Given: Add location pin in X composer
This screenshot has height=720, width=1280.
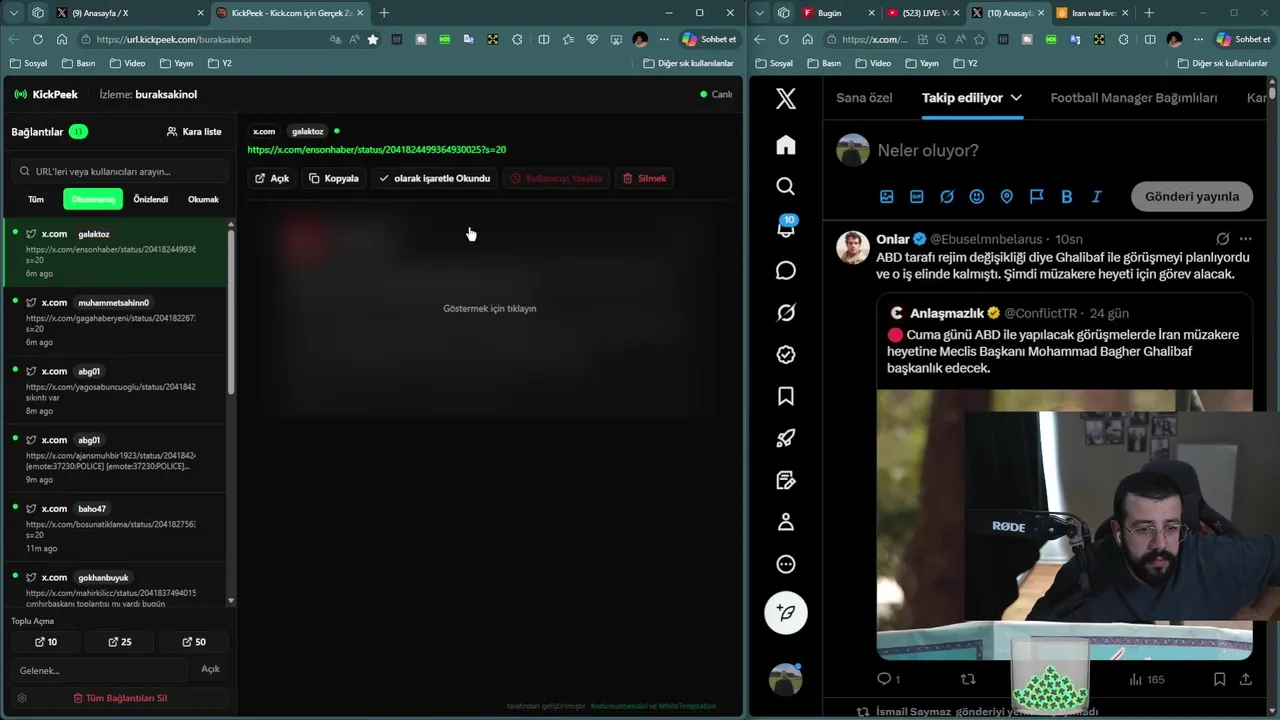Looking at the screenshot, I should pos(1007,196).
